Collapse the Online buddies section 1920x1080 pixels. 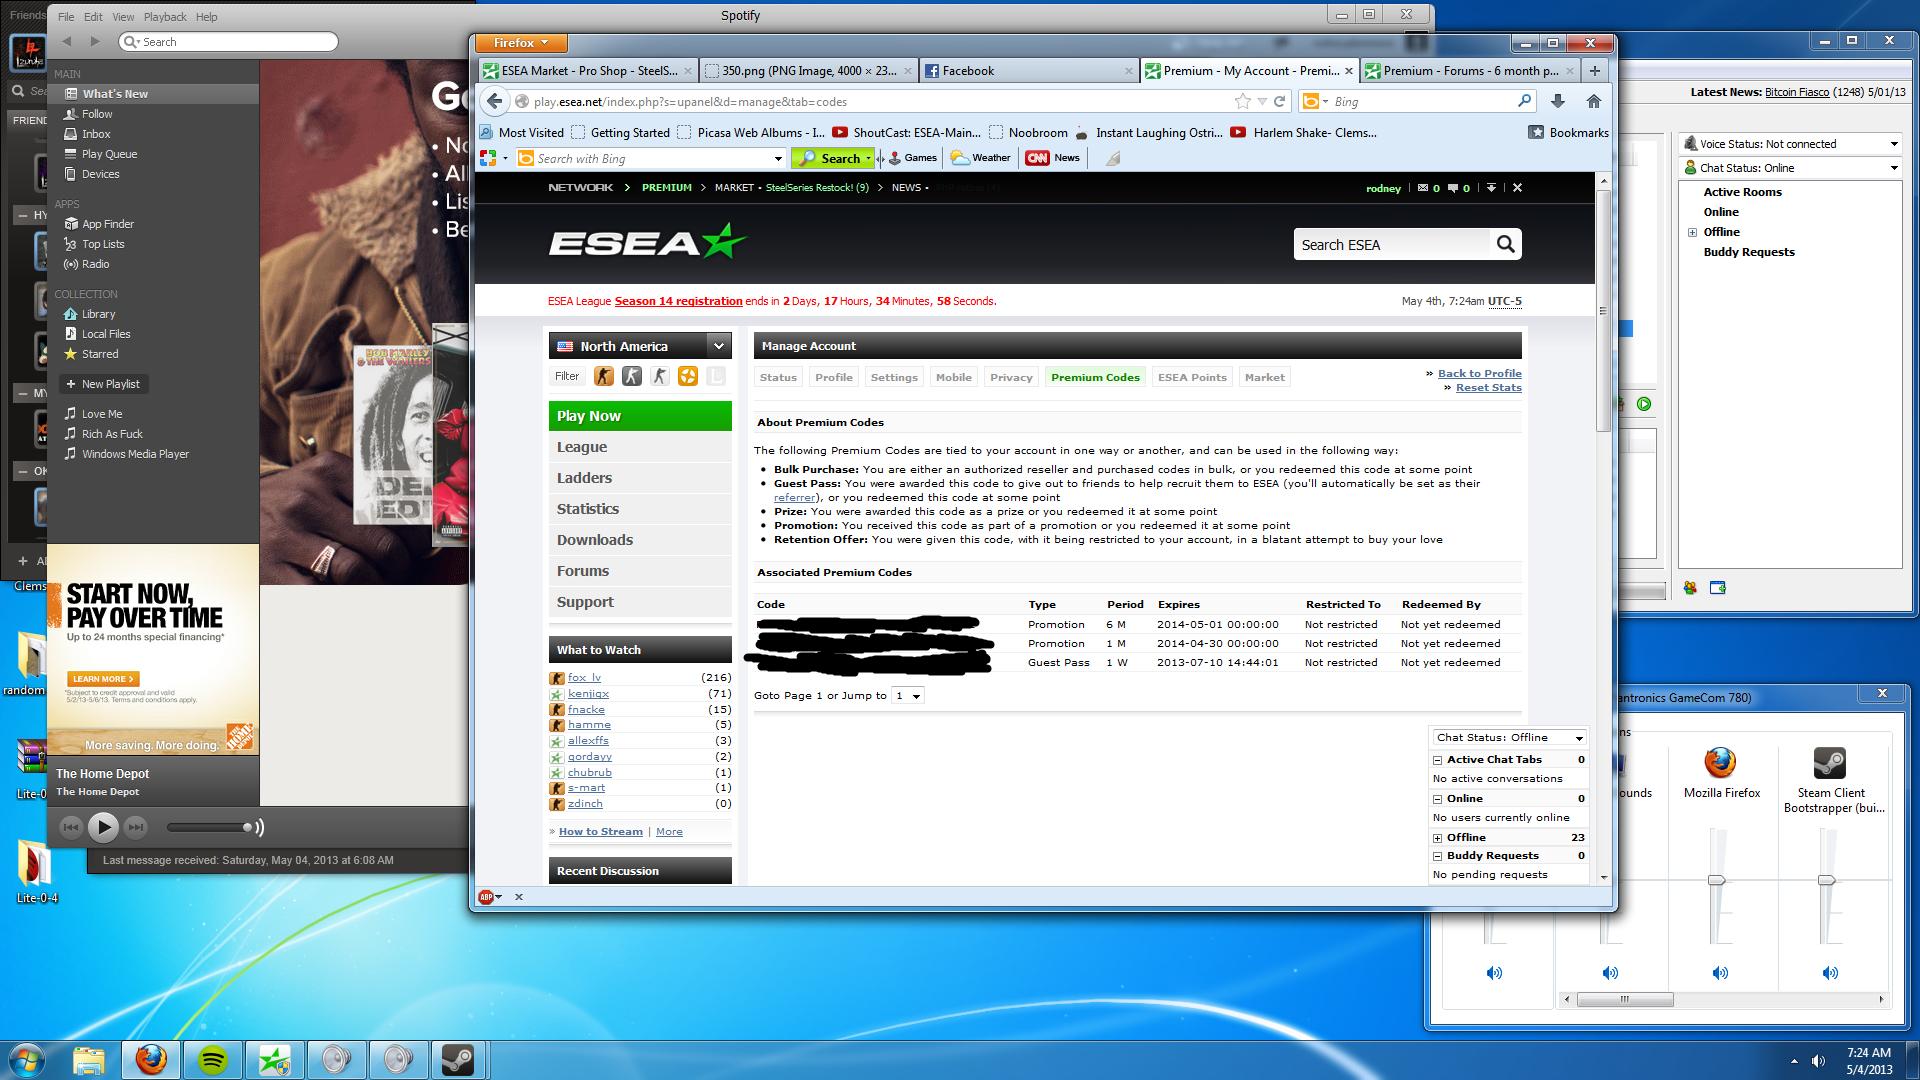(x=1437, y=799)
